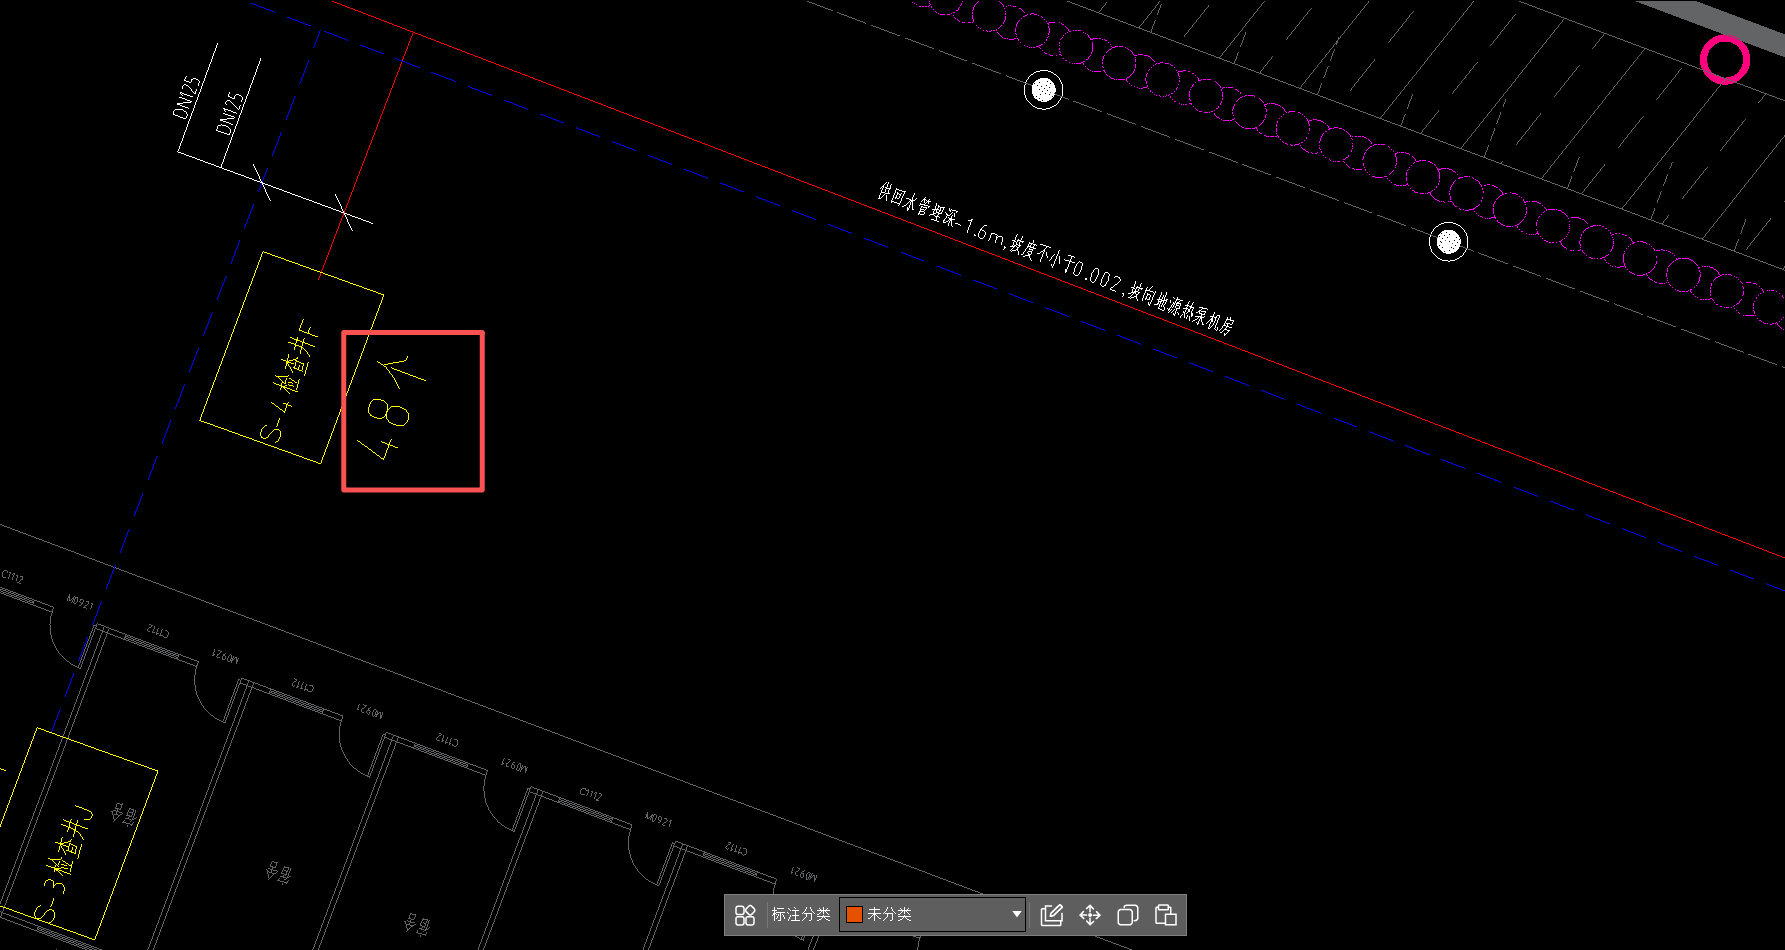Edit the selected annotation with pencil icon

1052,915
